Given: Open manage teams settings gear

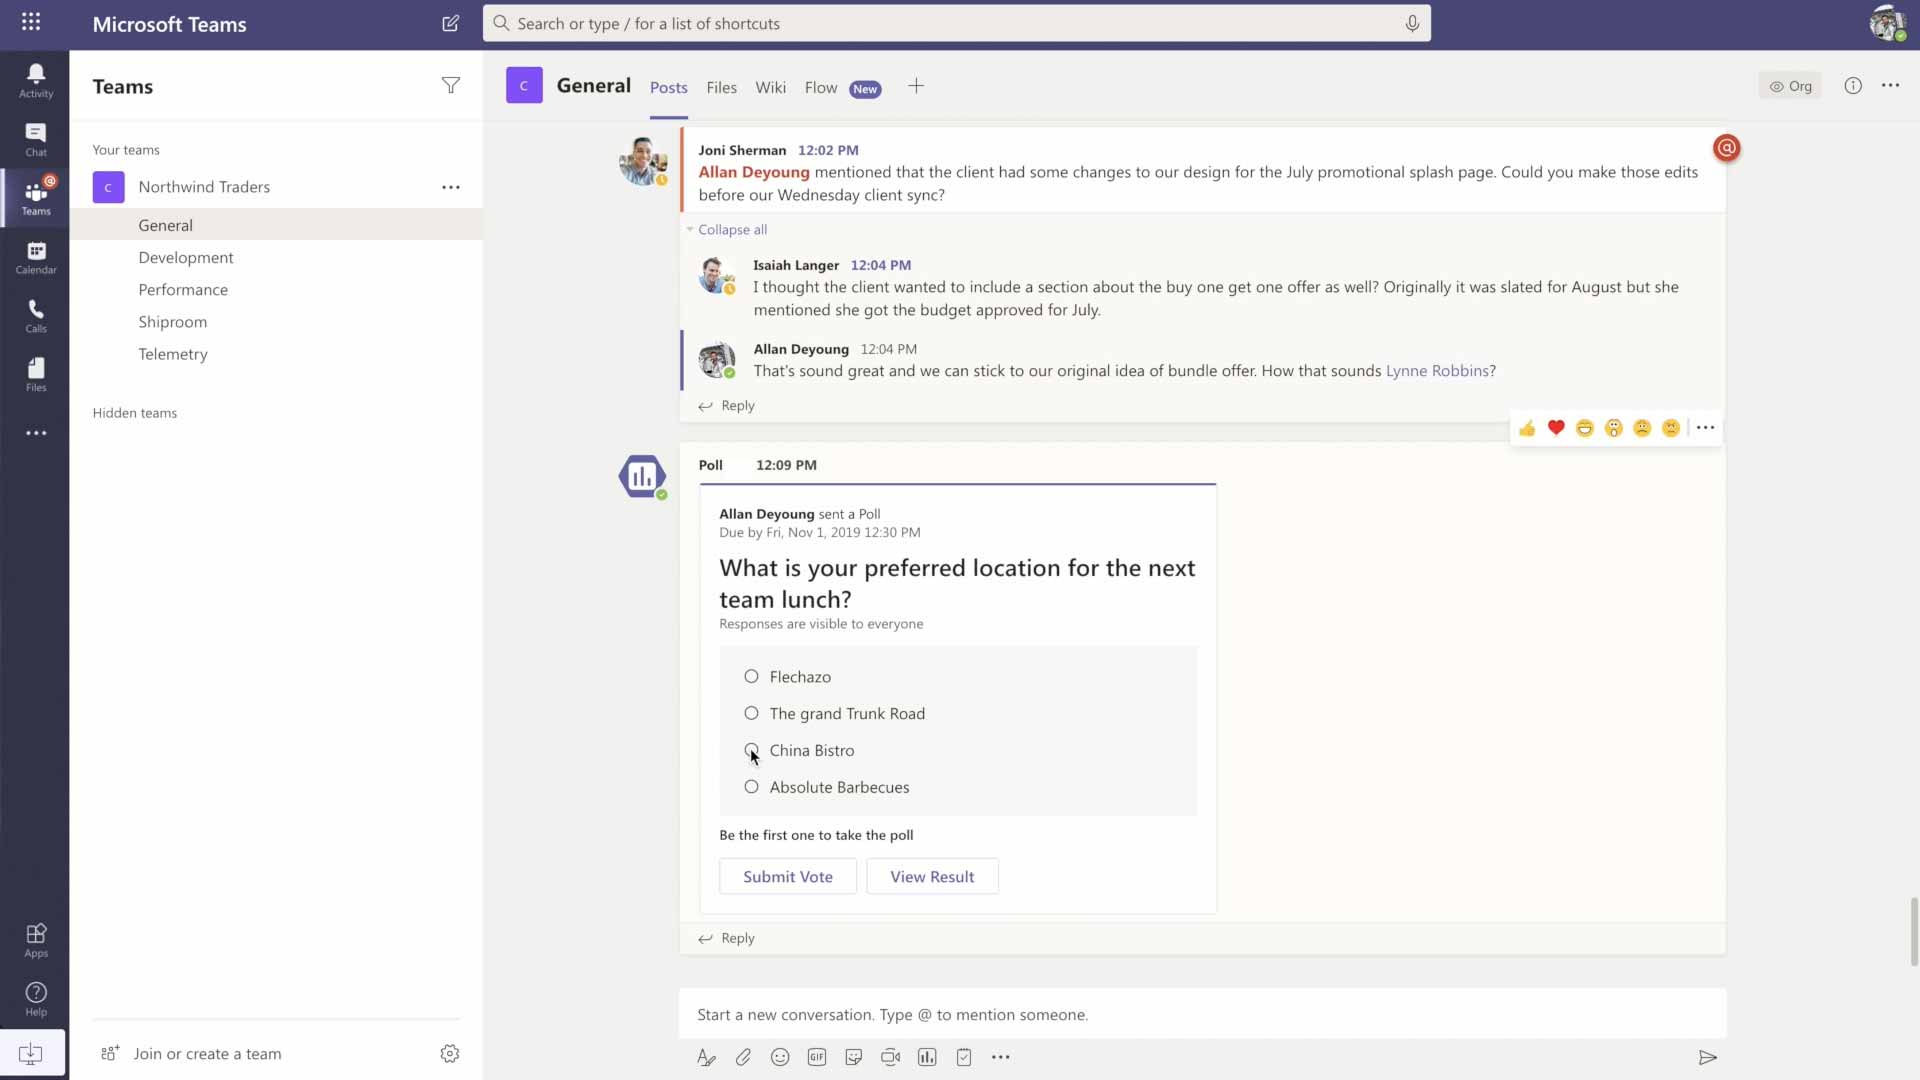Looking at the screenshot, I should (450, 1053).
